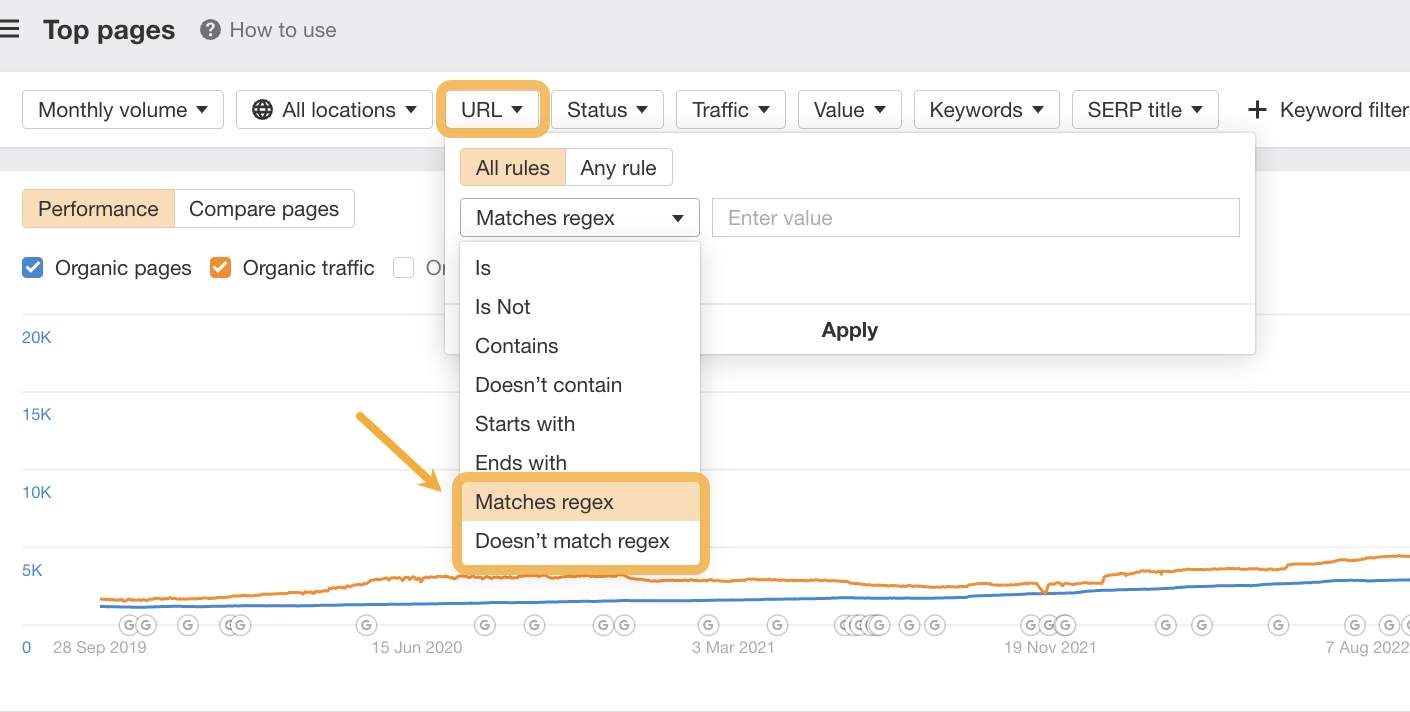
Task: Select Doesn't match regex option
Action: pos(572,541)
